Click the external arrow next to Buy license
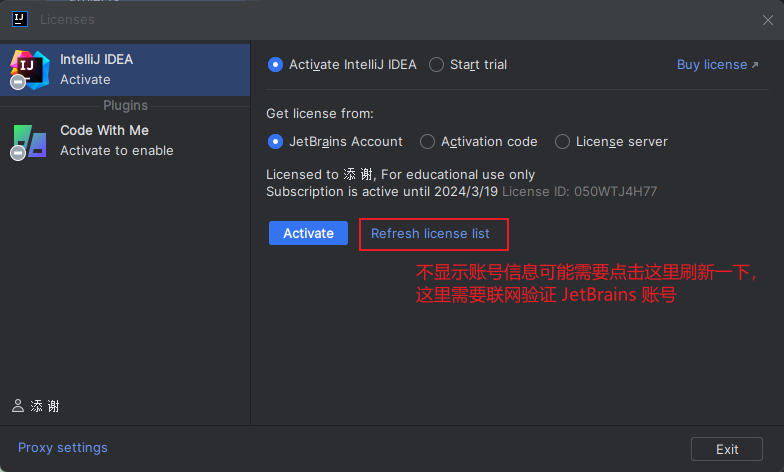This screenshot has height=472, width=784. click(755, 65)
